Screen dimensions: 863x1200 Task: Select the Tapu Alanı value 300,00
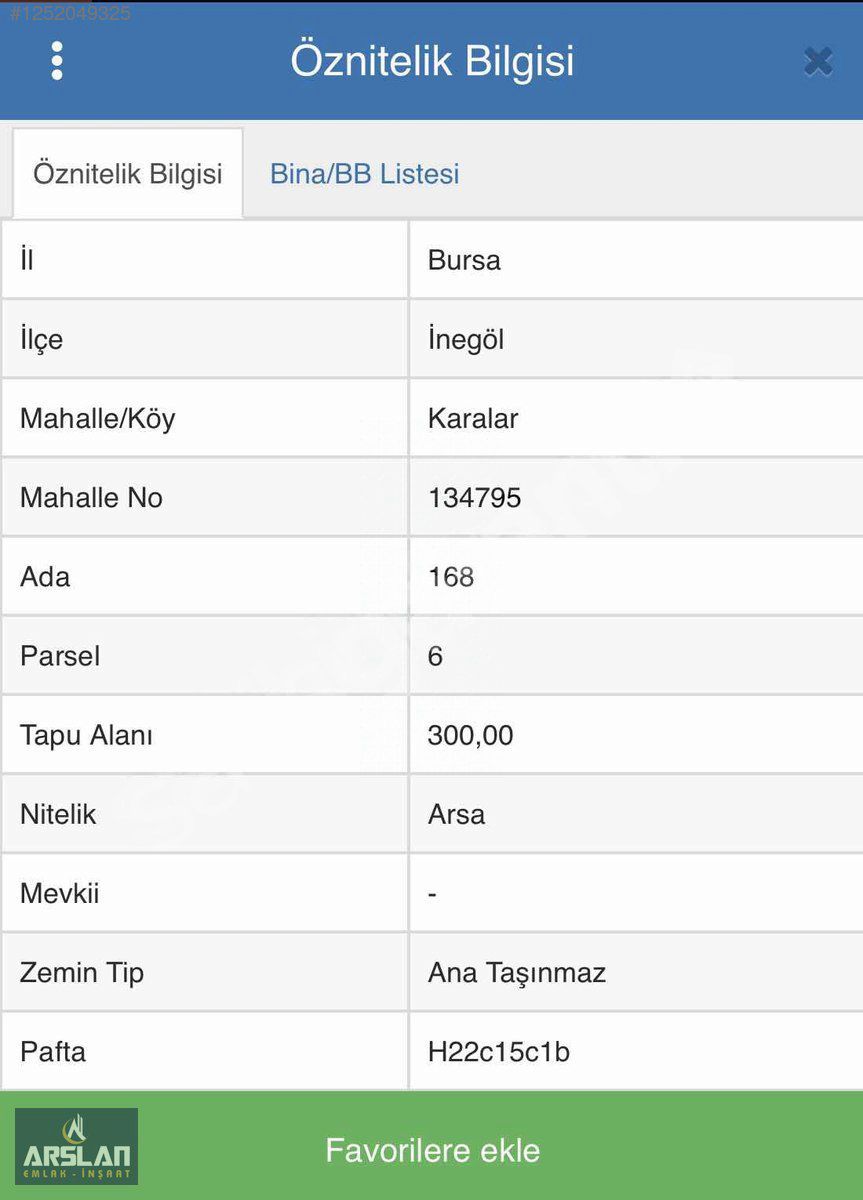(470, 735)
